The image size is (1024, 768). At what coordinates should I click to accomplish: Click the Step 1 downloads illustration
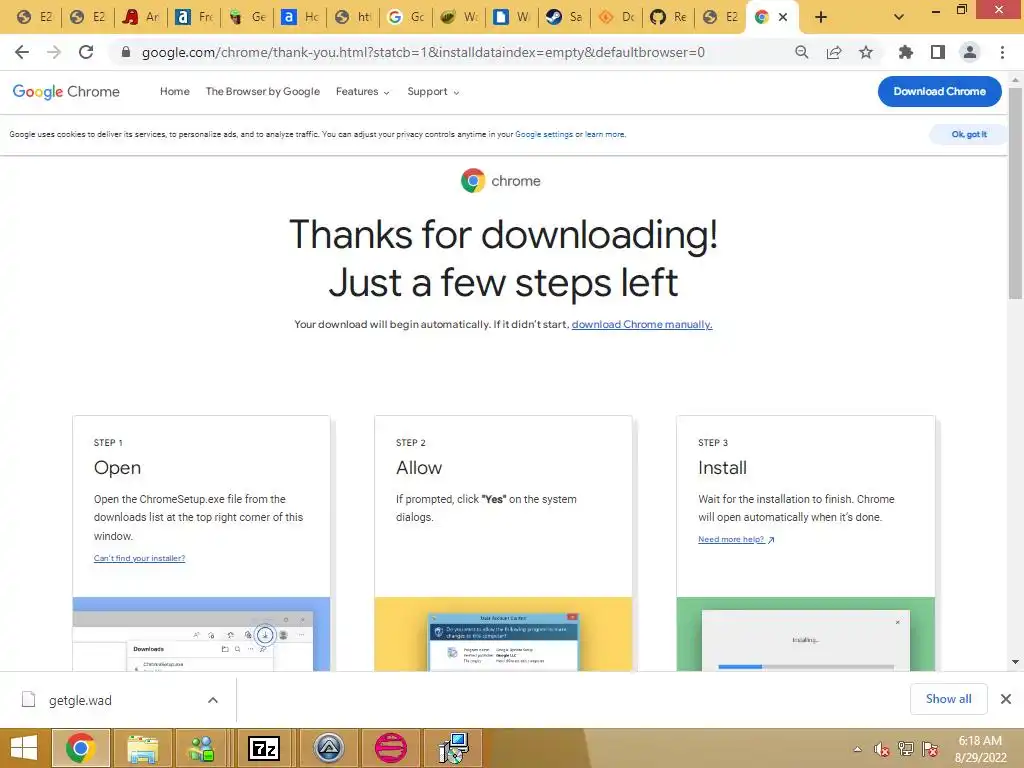click(201, 634)
